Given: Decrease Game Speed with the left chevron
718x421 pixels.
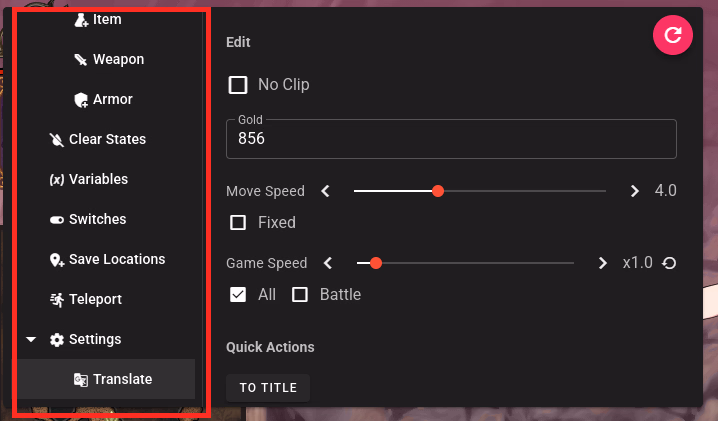Looking at the screenshot, I should 328,263.
